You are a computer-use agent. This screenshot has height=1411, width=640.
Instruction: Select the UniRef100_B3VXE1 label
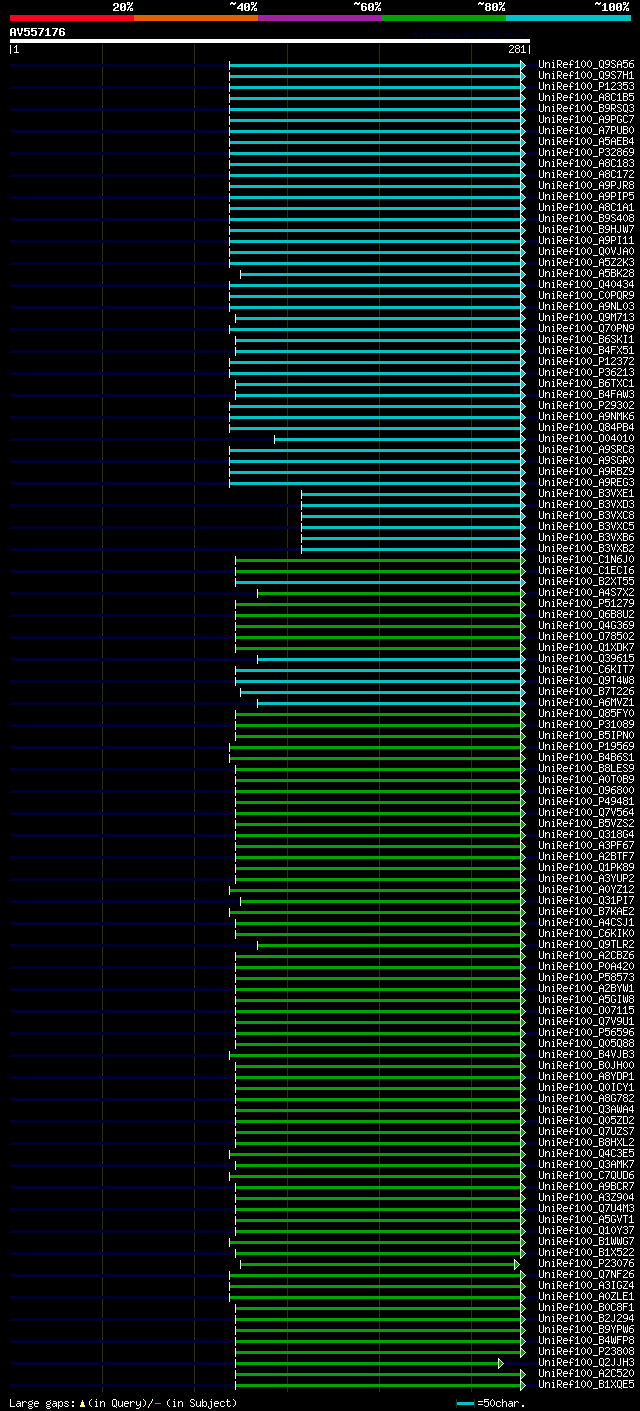pyautogui.click(x=586, y=494)
